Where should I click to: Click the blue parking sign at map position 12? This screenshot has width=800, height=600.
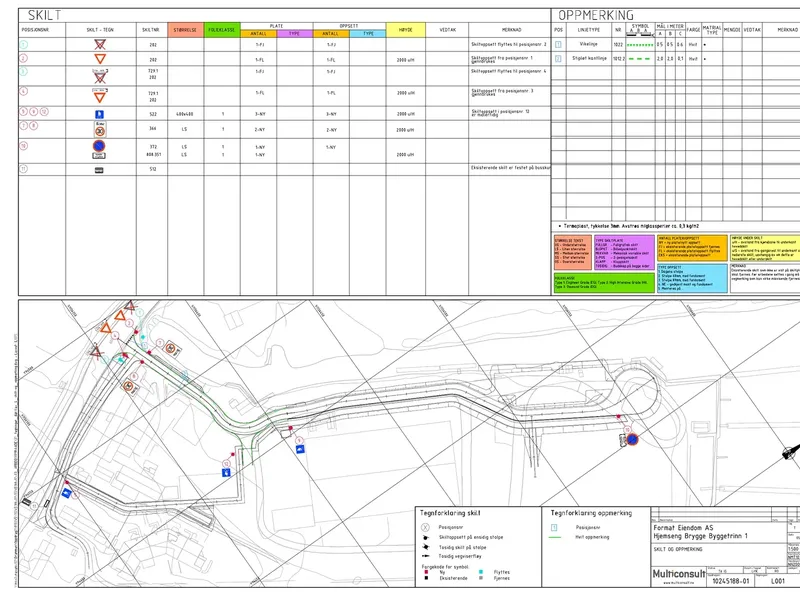[226, 472]
